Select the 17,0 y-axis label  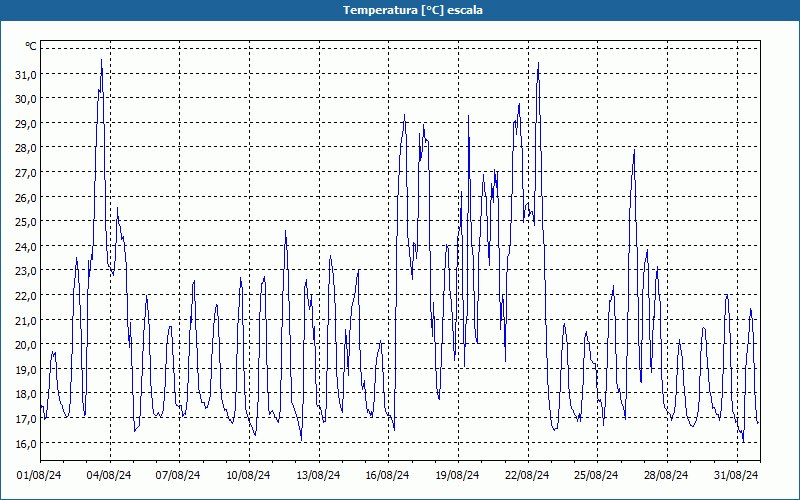pos(26,419)
